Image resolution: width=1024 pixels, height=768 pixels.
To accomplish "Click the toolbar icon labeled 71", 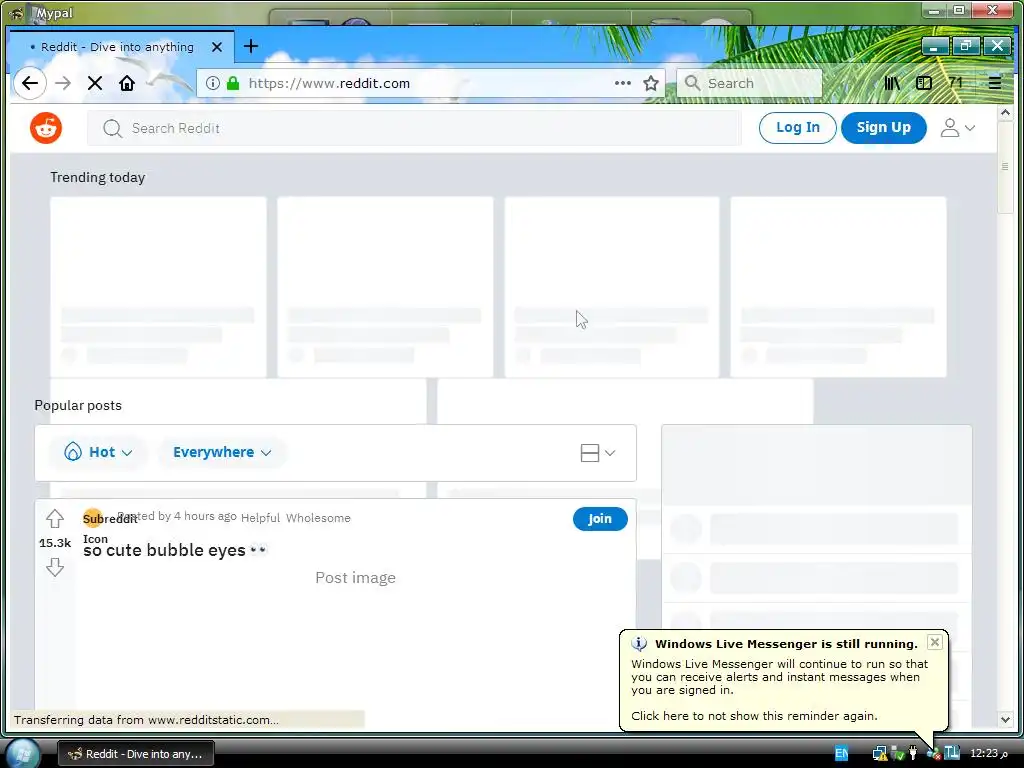I will click(x=956, y=83).
